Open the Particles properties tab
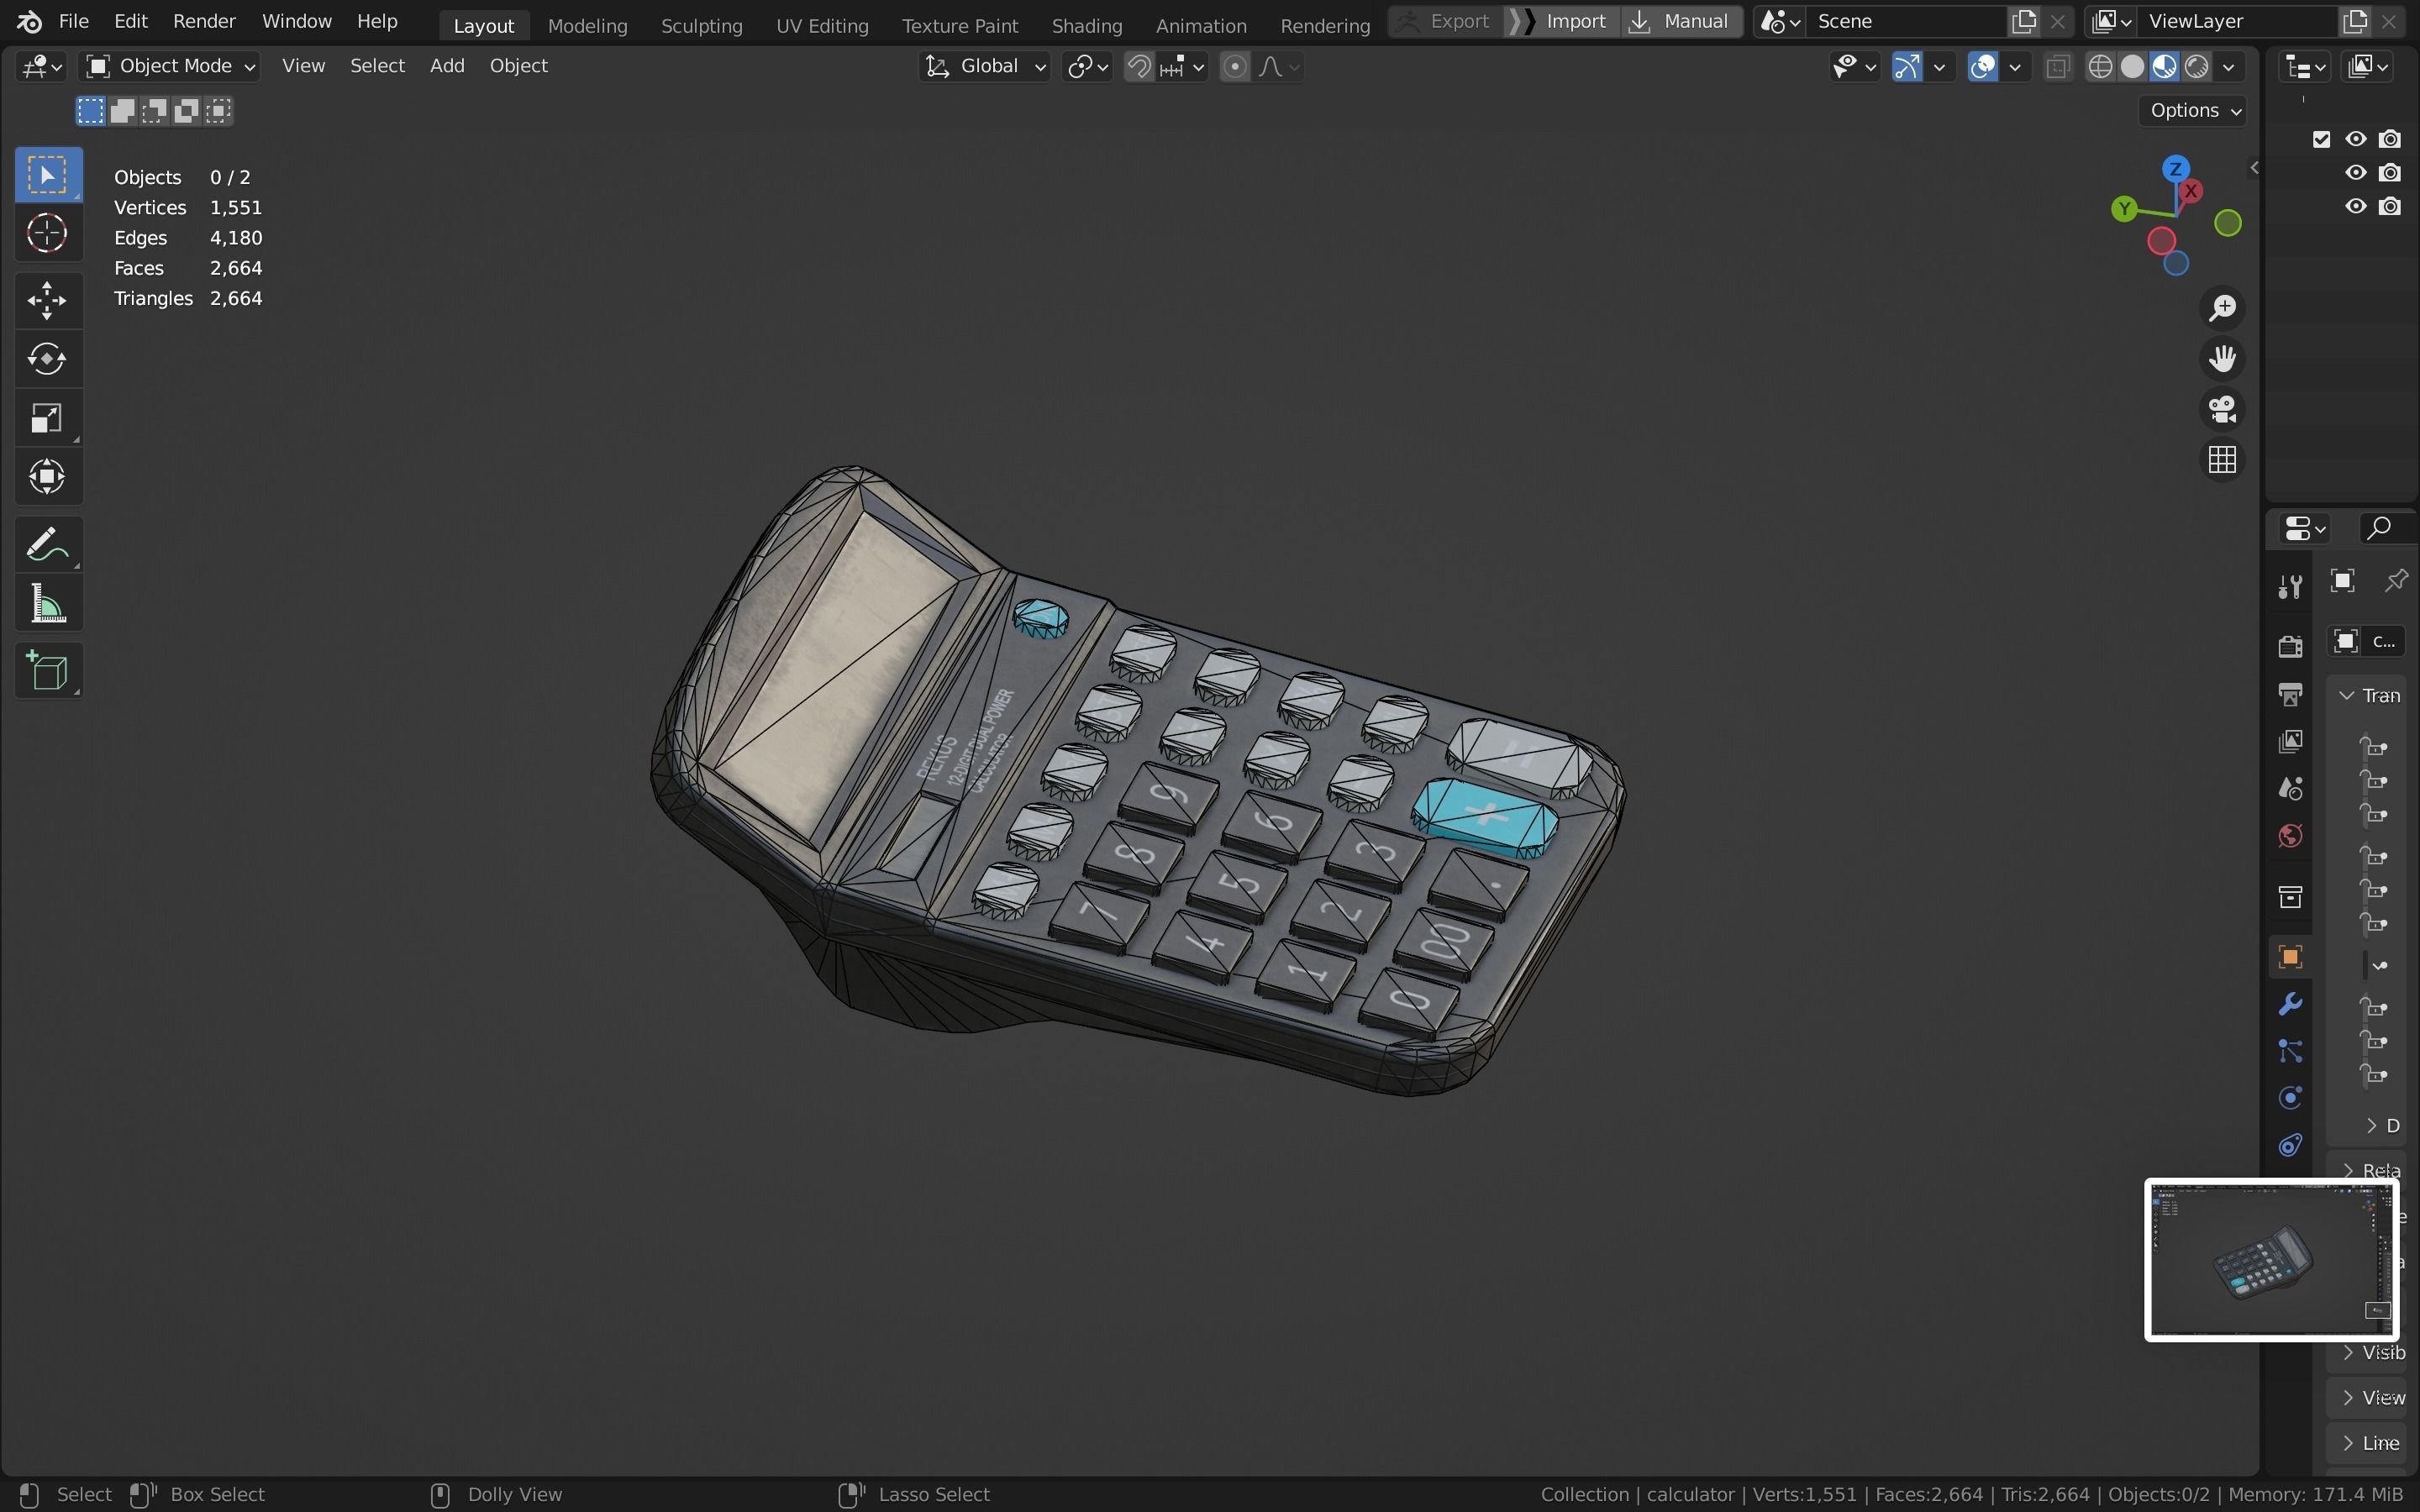Screen dimensions: 2420x1512 pos(2290,1051)
